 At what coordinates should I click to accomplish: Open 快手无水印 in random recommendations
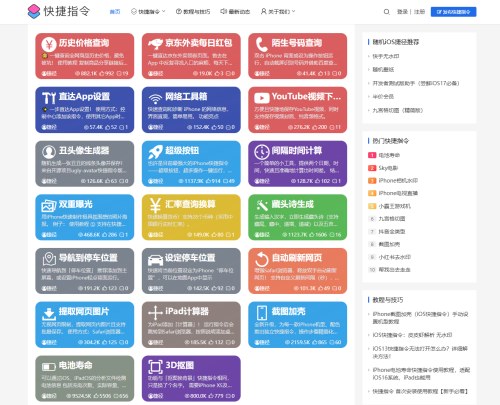coord(386,56)
